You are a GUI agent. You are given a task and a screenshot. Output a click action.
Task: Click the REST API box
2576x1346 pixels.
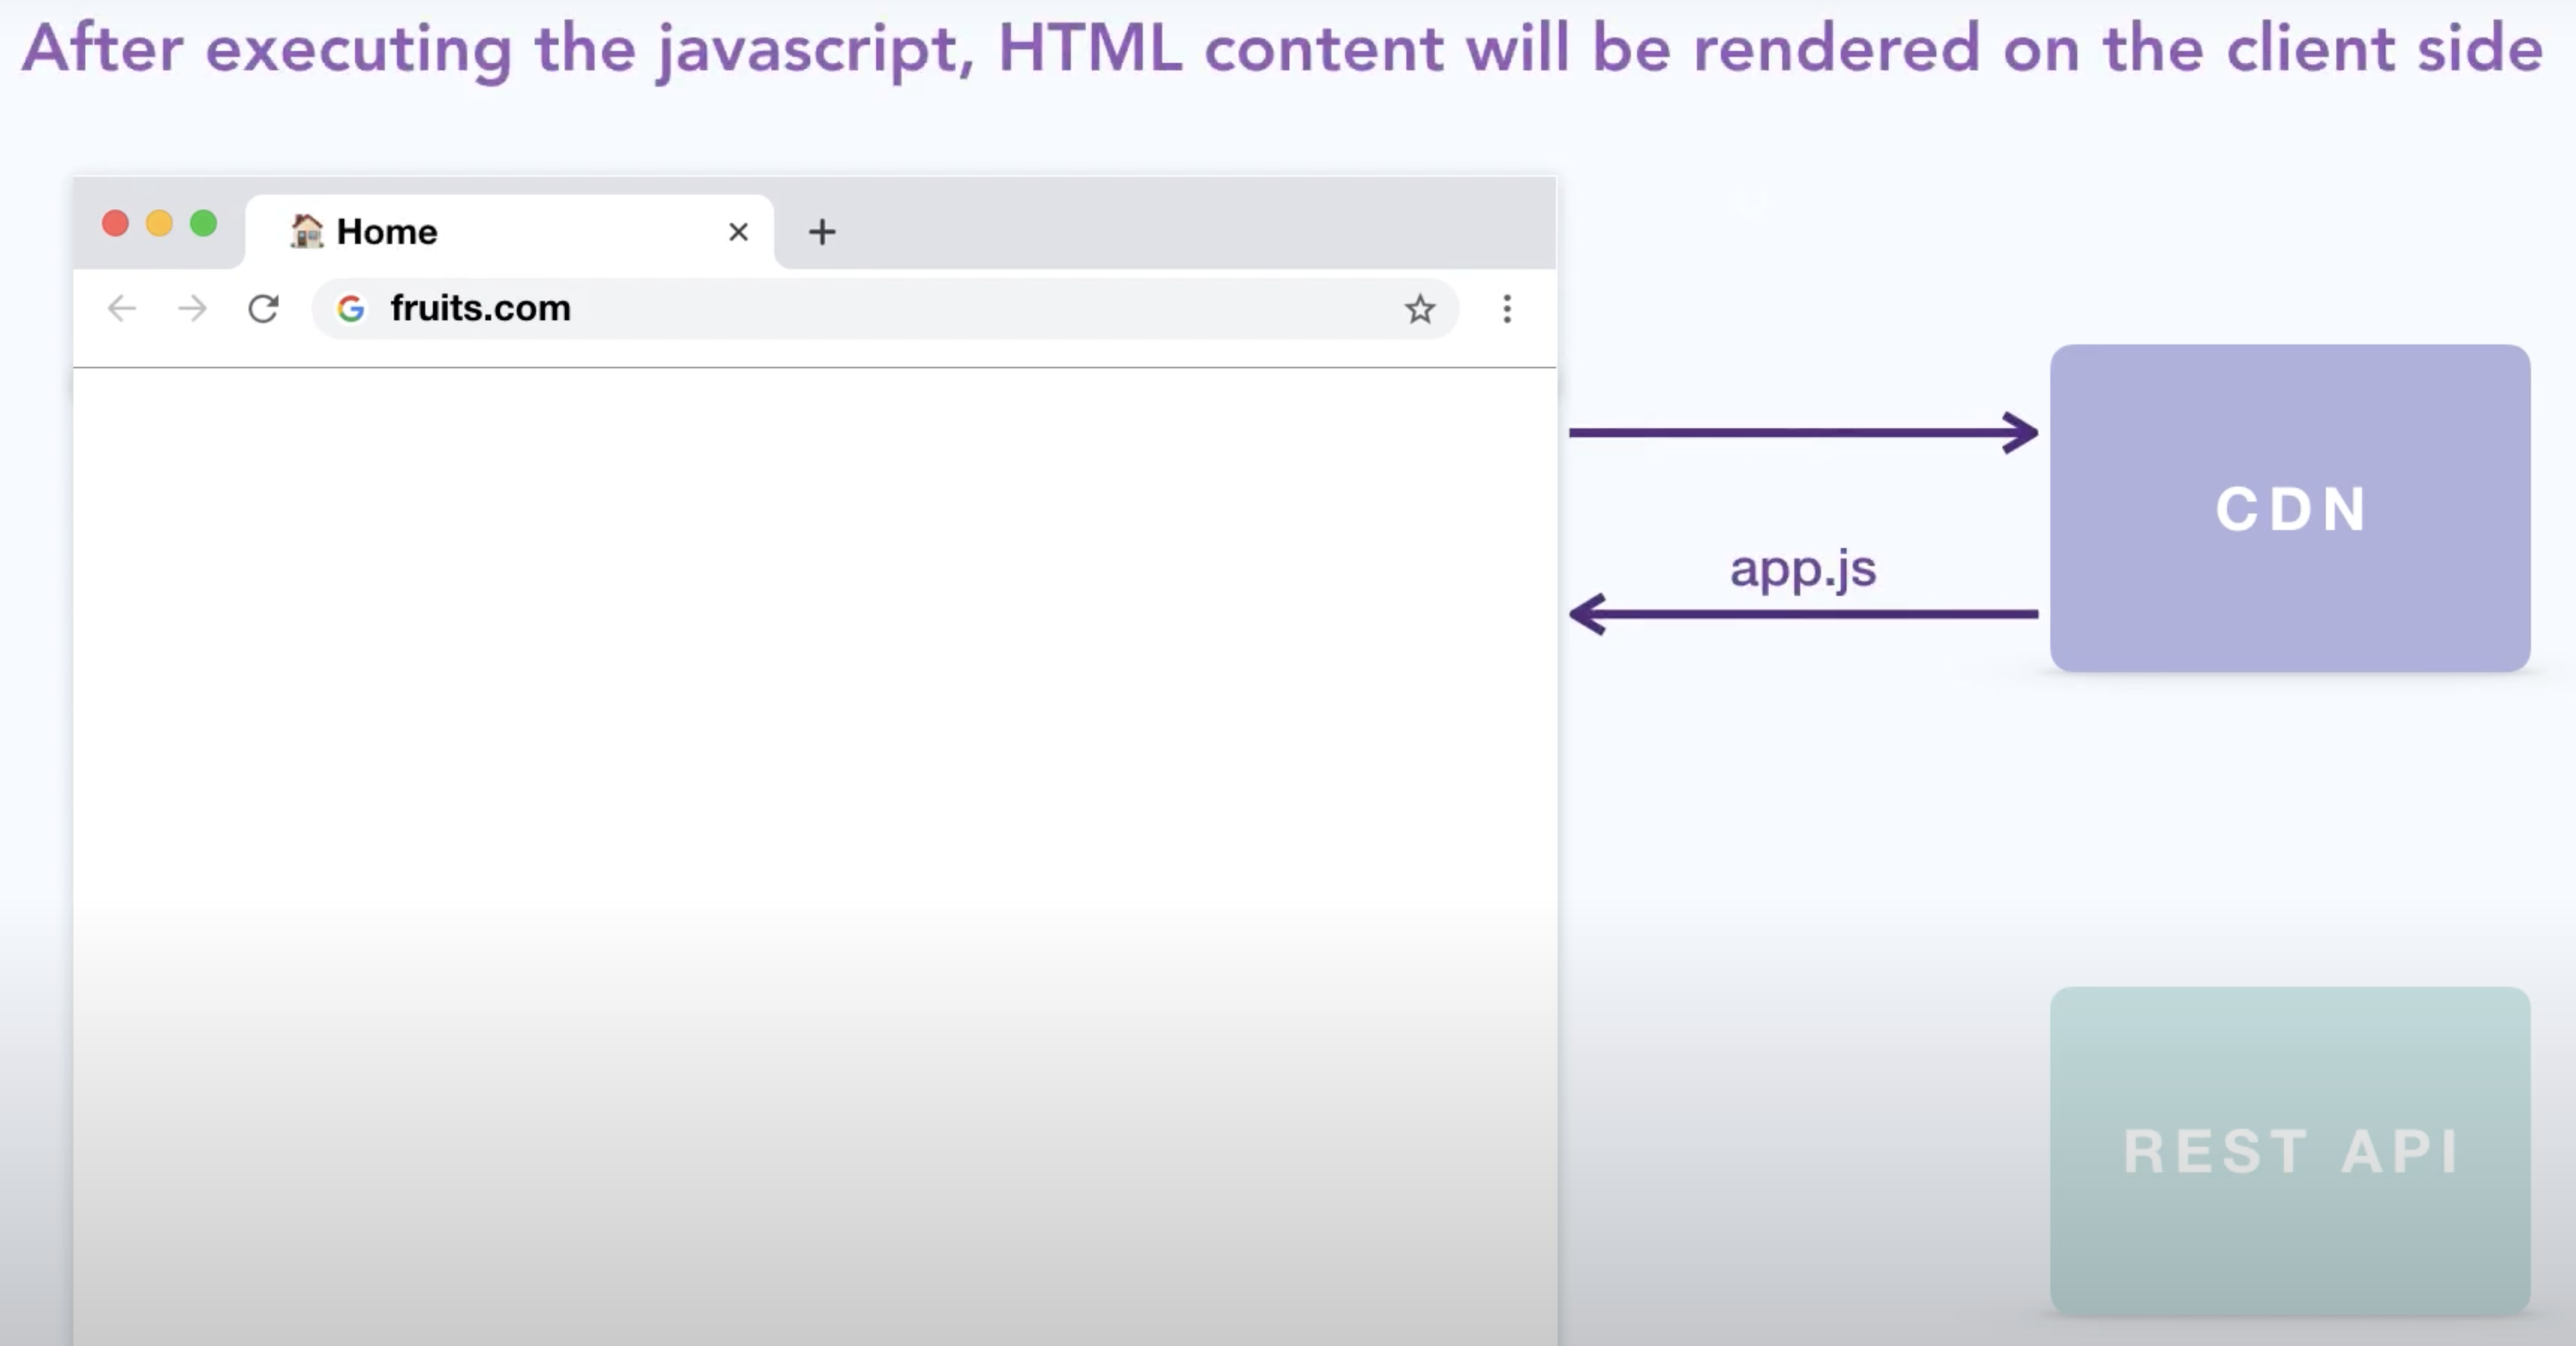2290,1151
